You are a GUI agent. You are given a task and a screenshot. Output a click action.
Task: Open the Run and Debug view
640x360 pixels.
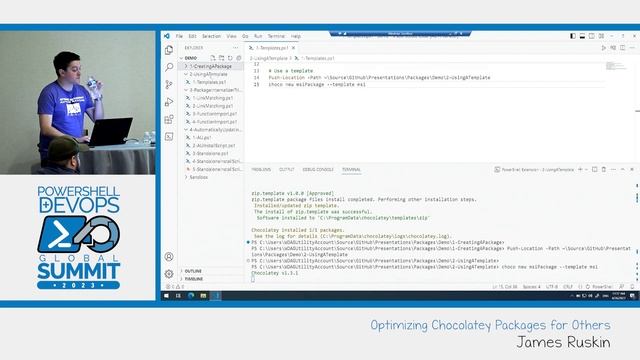[169, 102]
